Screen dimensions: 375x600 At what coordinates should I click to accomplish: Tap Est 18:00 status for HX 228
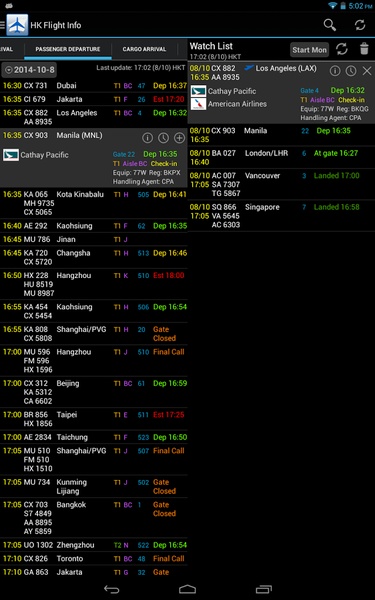[169, 276]
